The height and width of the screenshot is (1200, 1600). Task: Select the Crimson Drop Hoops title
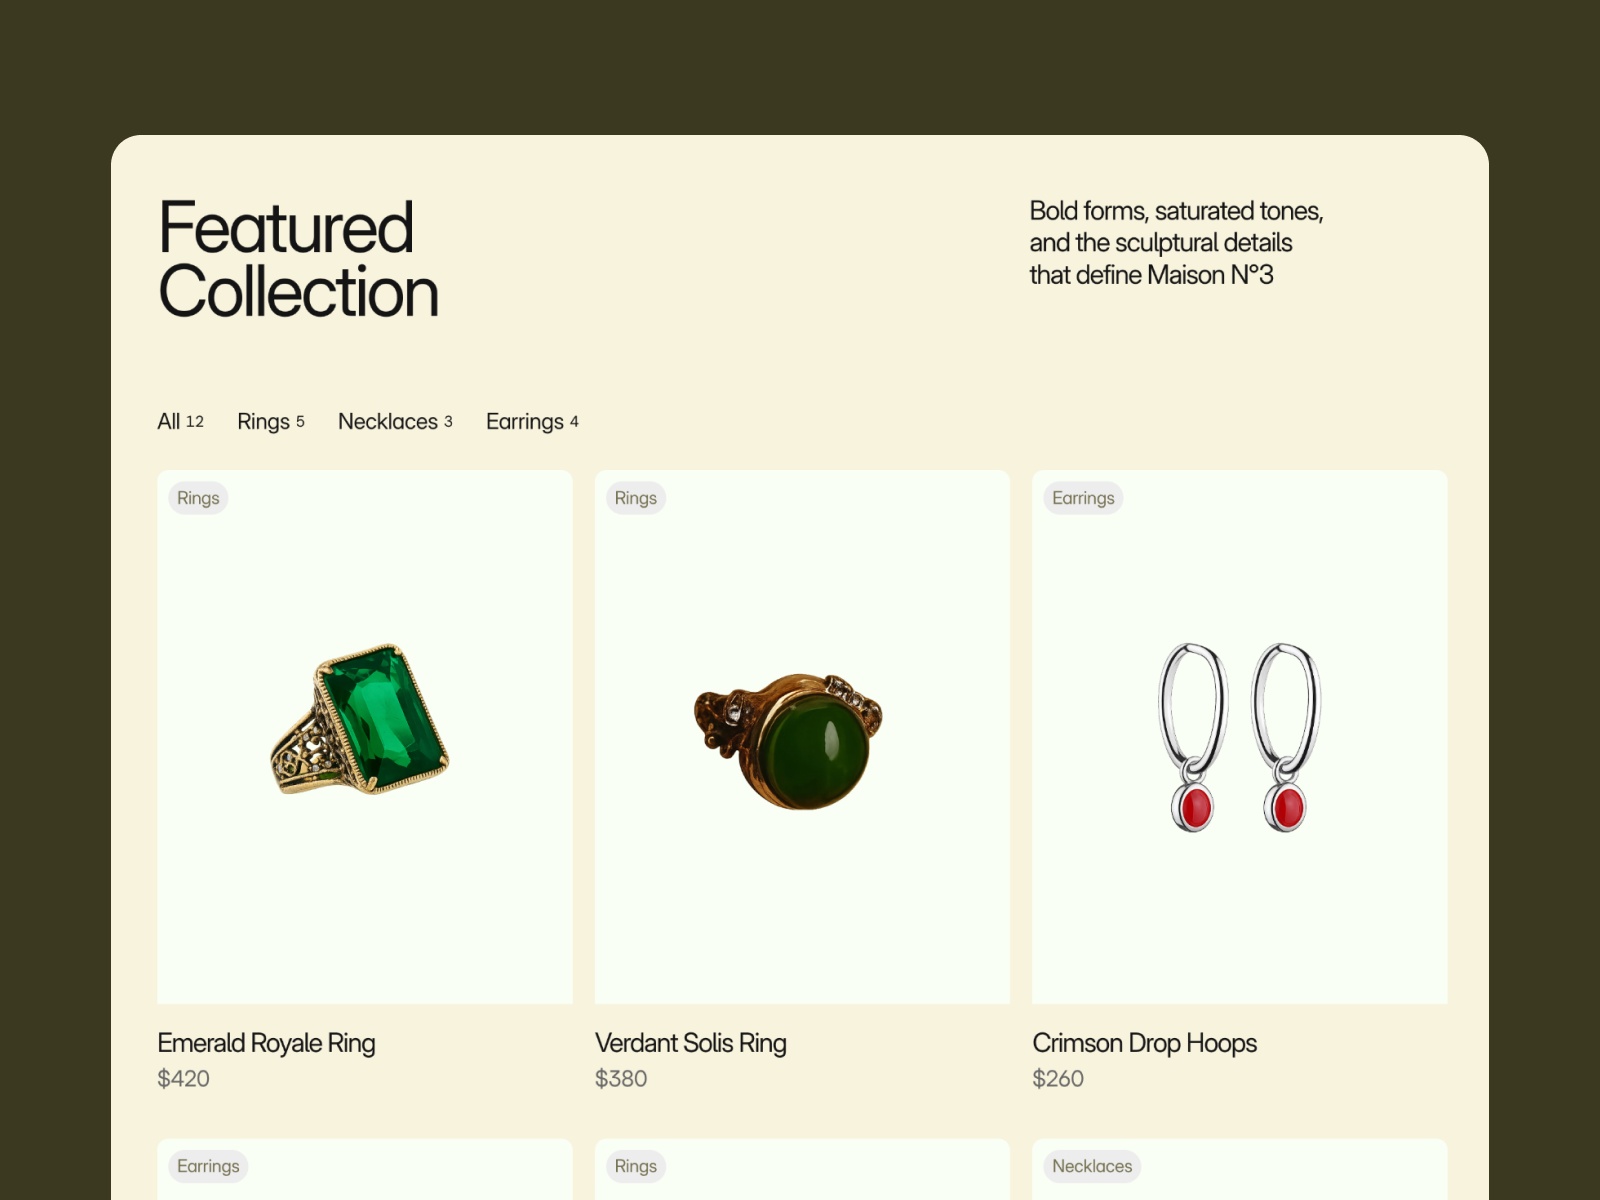(1144, 1043)
